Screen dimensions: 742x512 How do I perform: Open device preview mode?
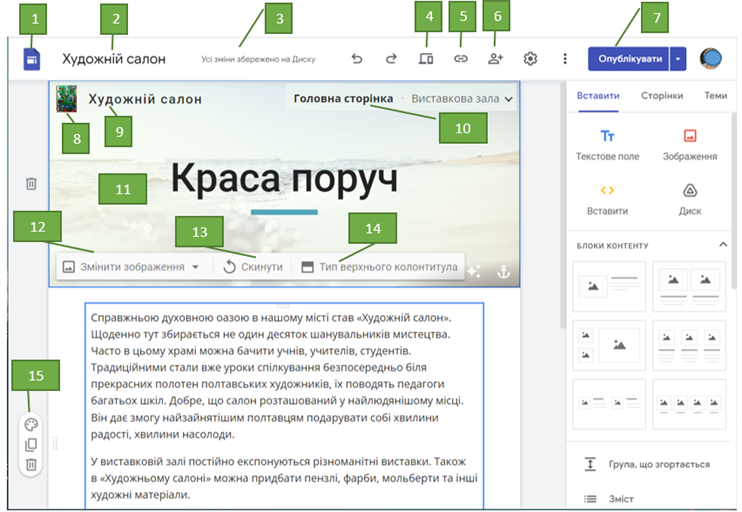click(426, 59)
